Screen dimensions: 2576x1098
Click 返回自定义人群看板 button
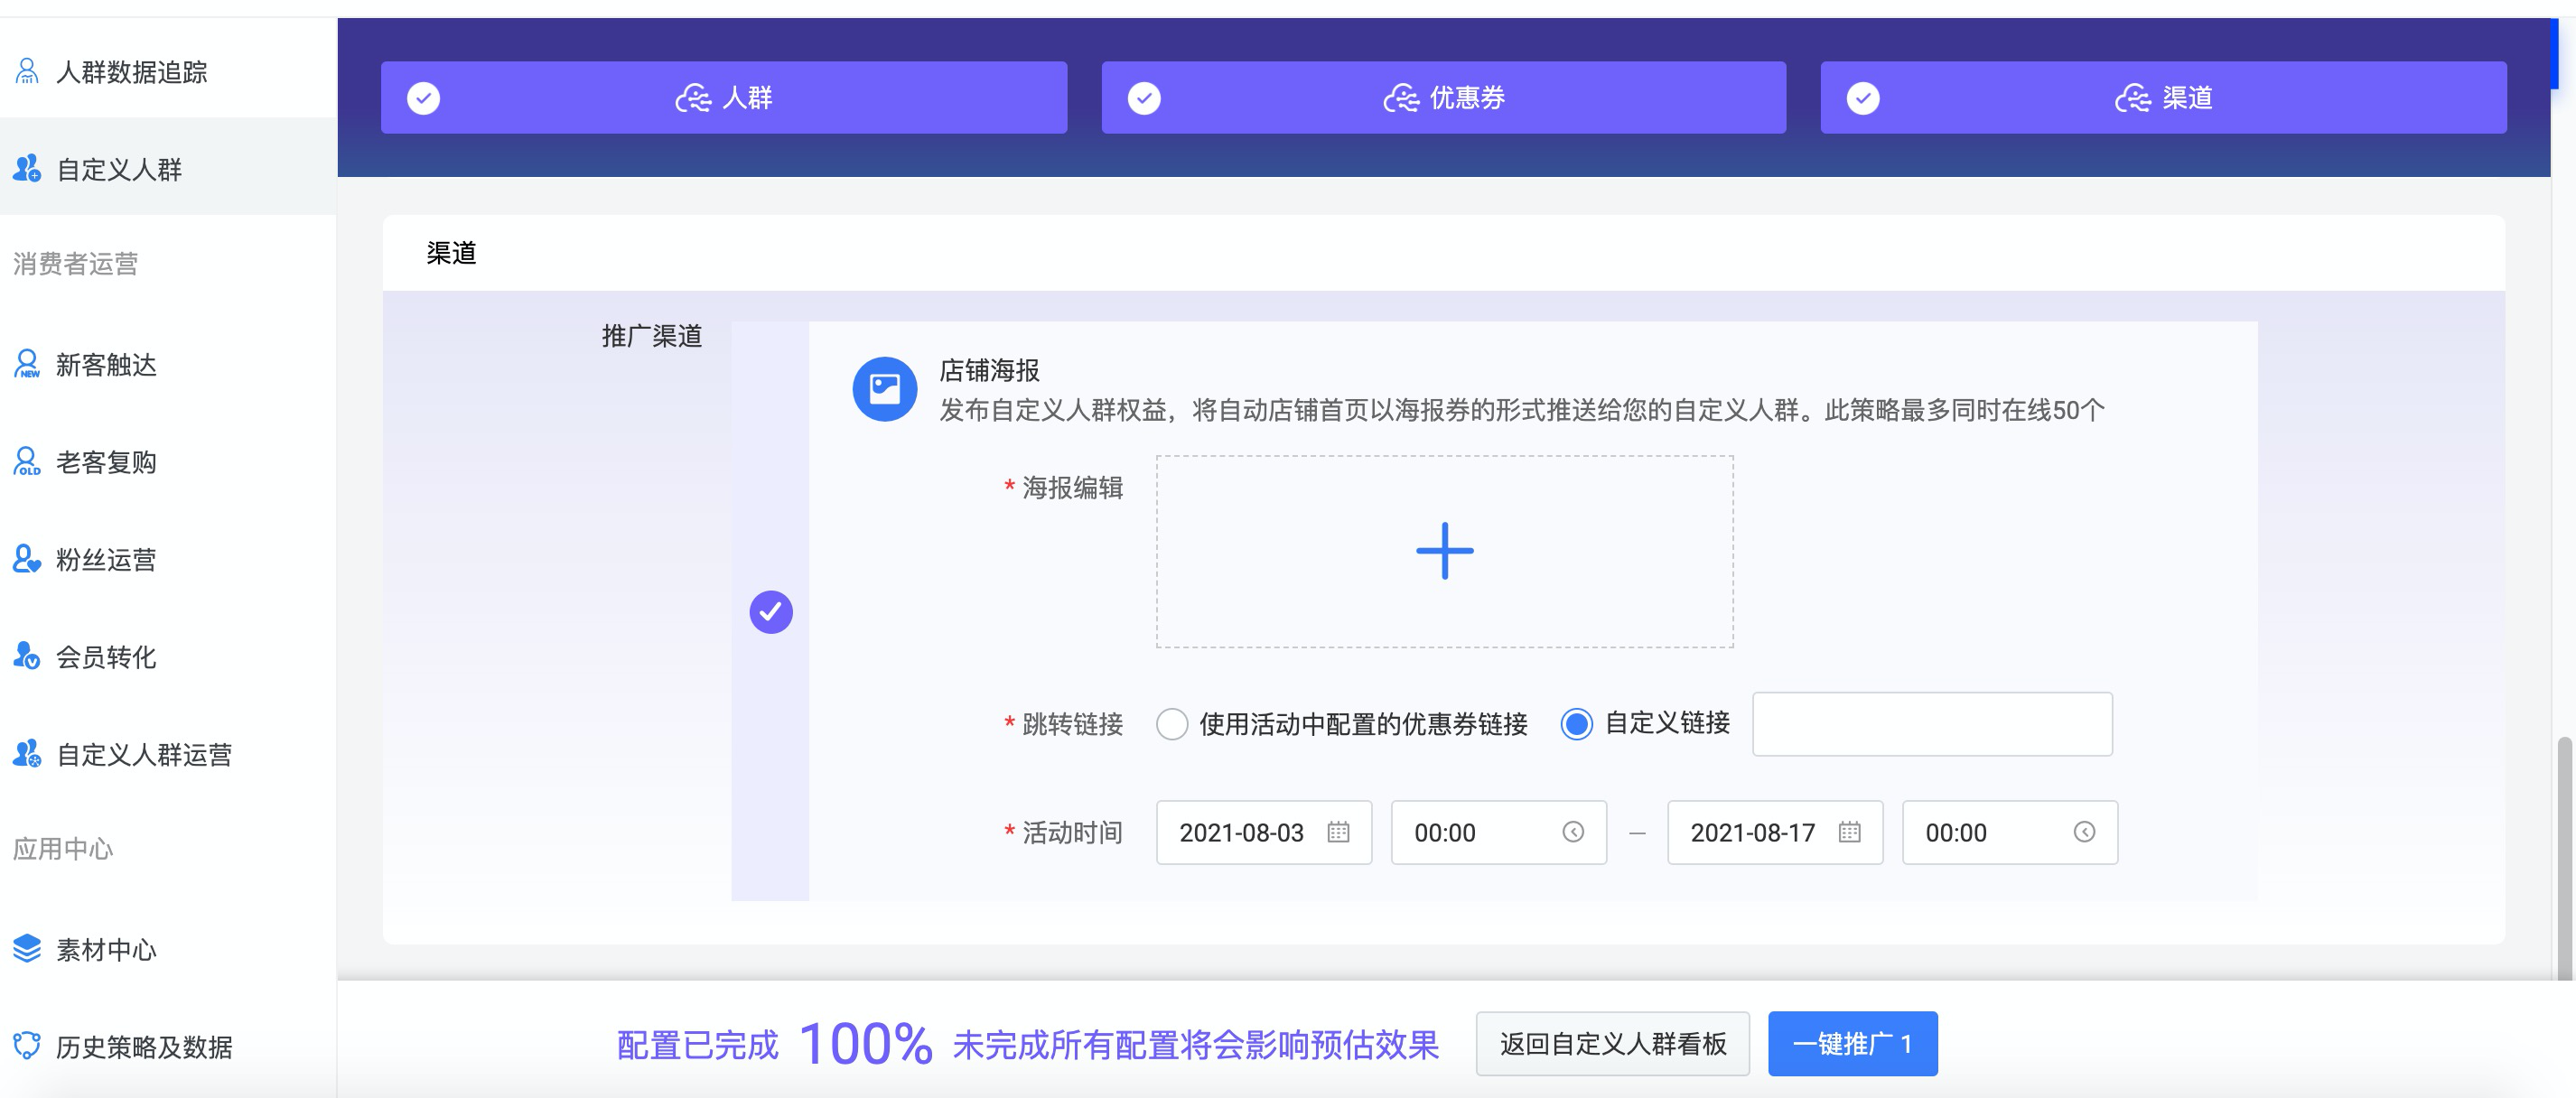1612,1044
